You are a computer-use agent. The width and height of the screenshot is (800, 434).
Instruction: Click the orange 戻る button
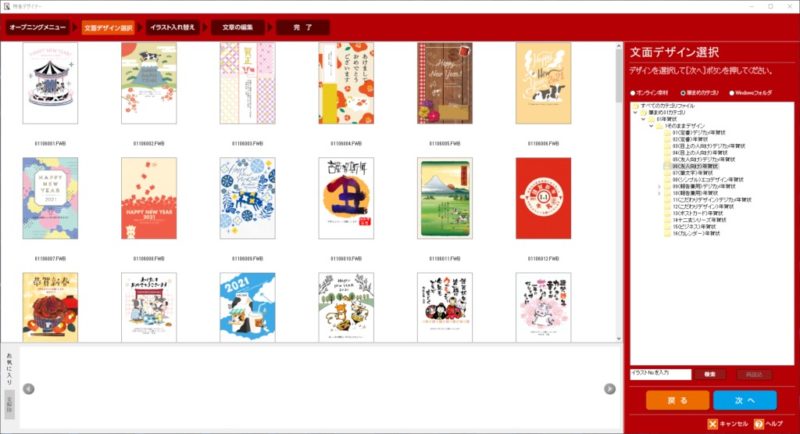pyautogui.click(x=678, y=400)
